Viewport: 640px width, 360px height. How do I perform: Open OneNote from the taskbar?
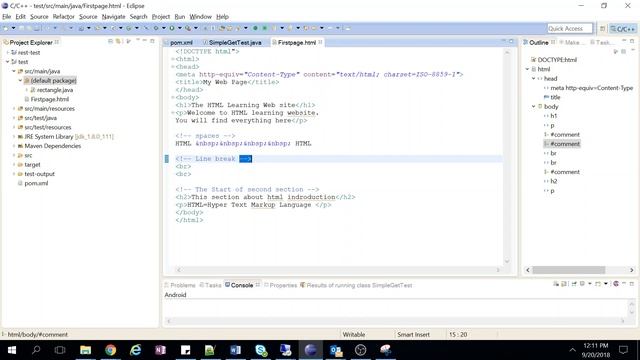160,350
